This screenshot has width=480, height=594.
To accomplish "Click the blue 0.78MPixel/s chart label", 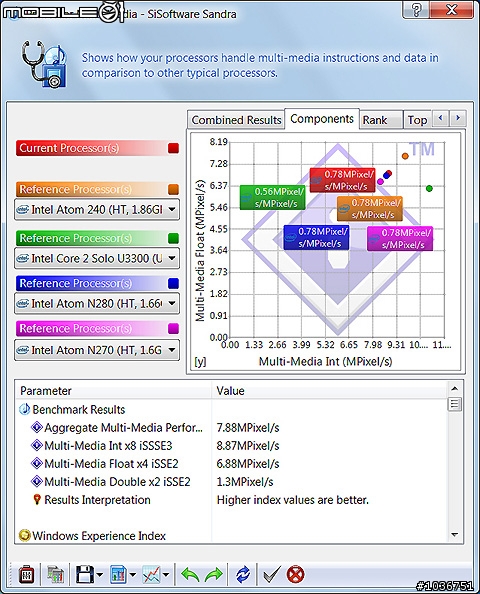I will coord(316,237).
